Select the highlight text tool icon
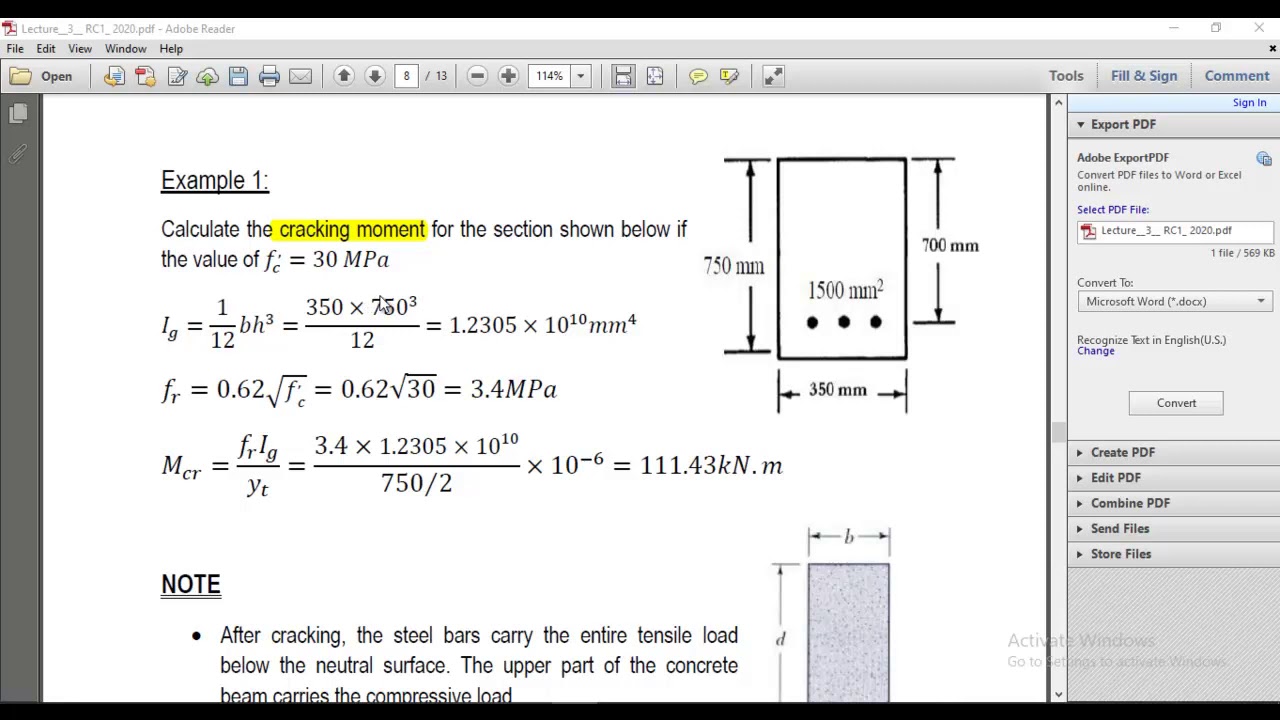The image size is (1280, 720). click(x=729, y=76)
